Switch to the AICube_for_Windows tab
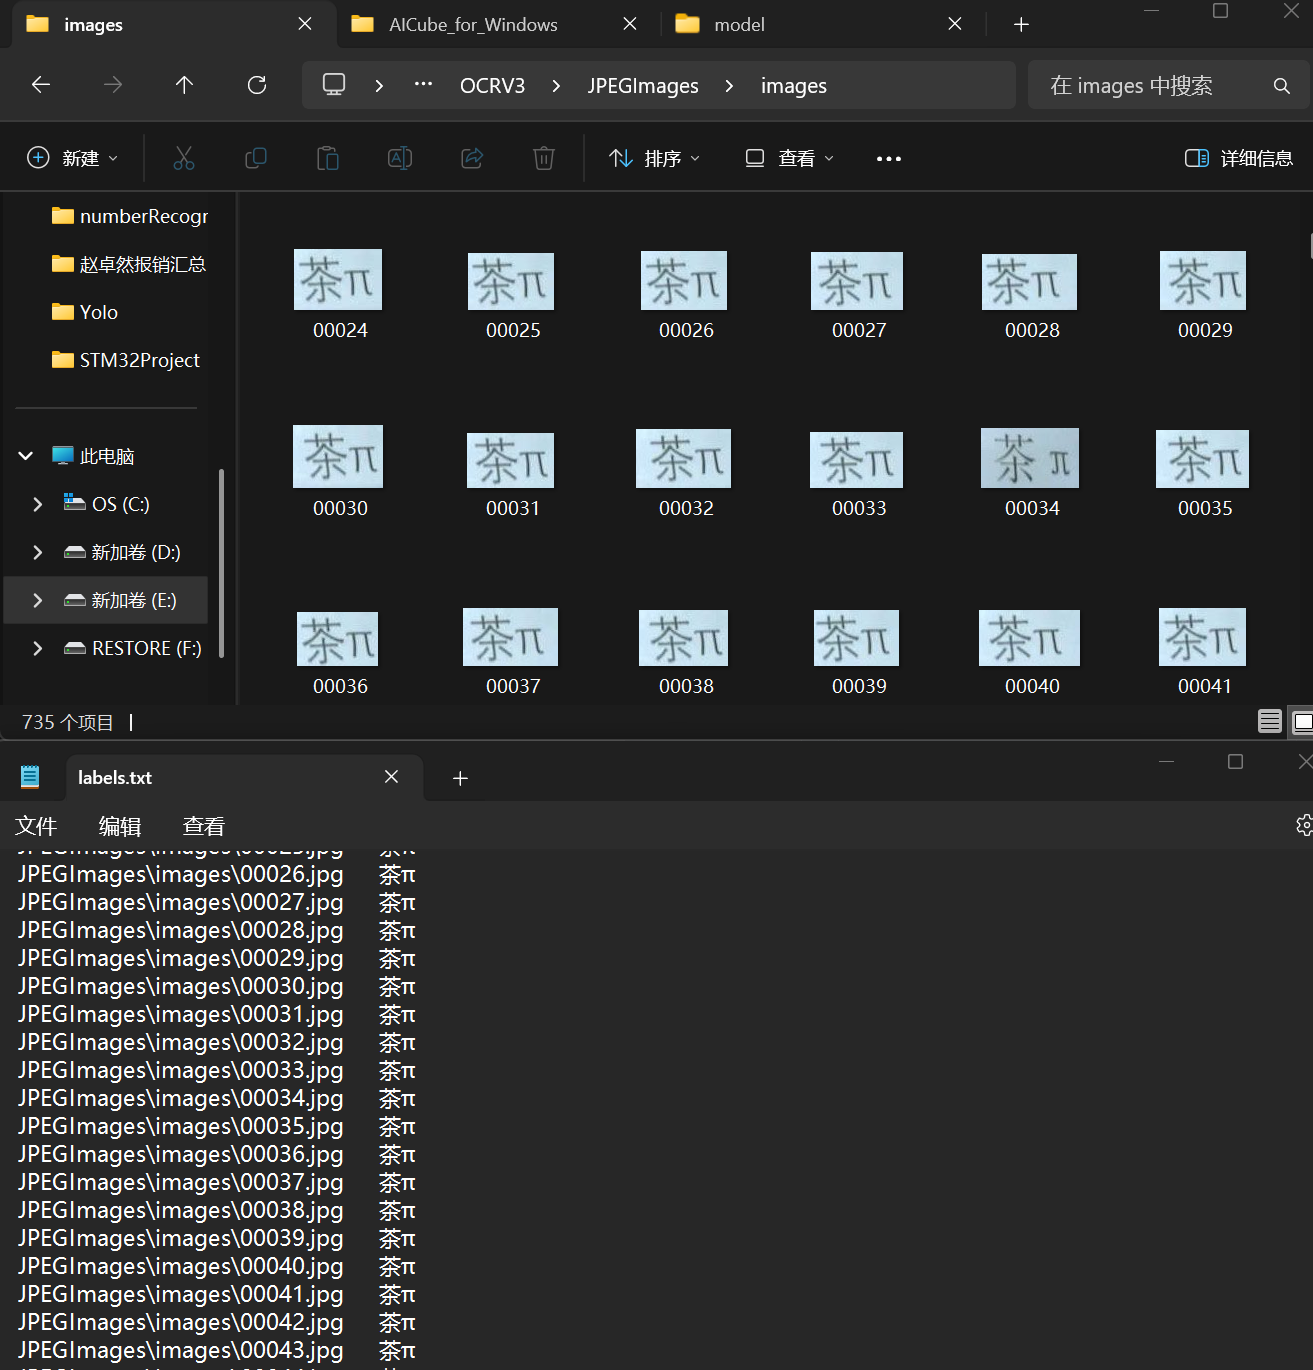This screenshot has height=1370, width=1313. [473, 25]
